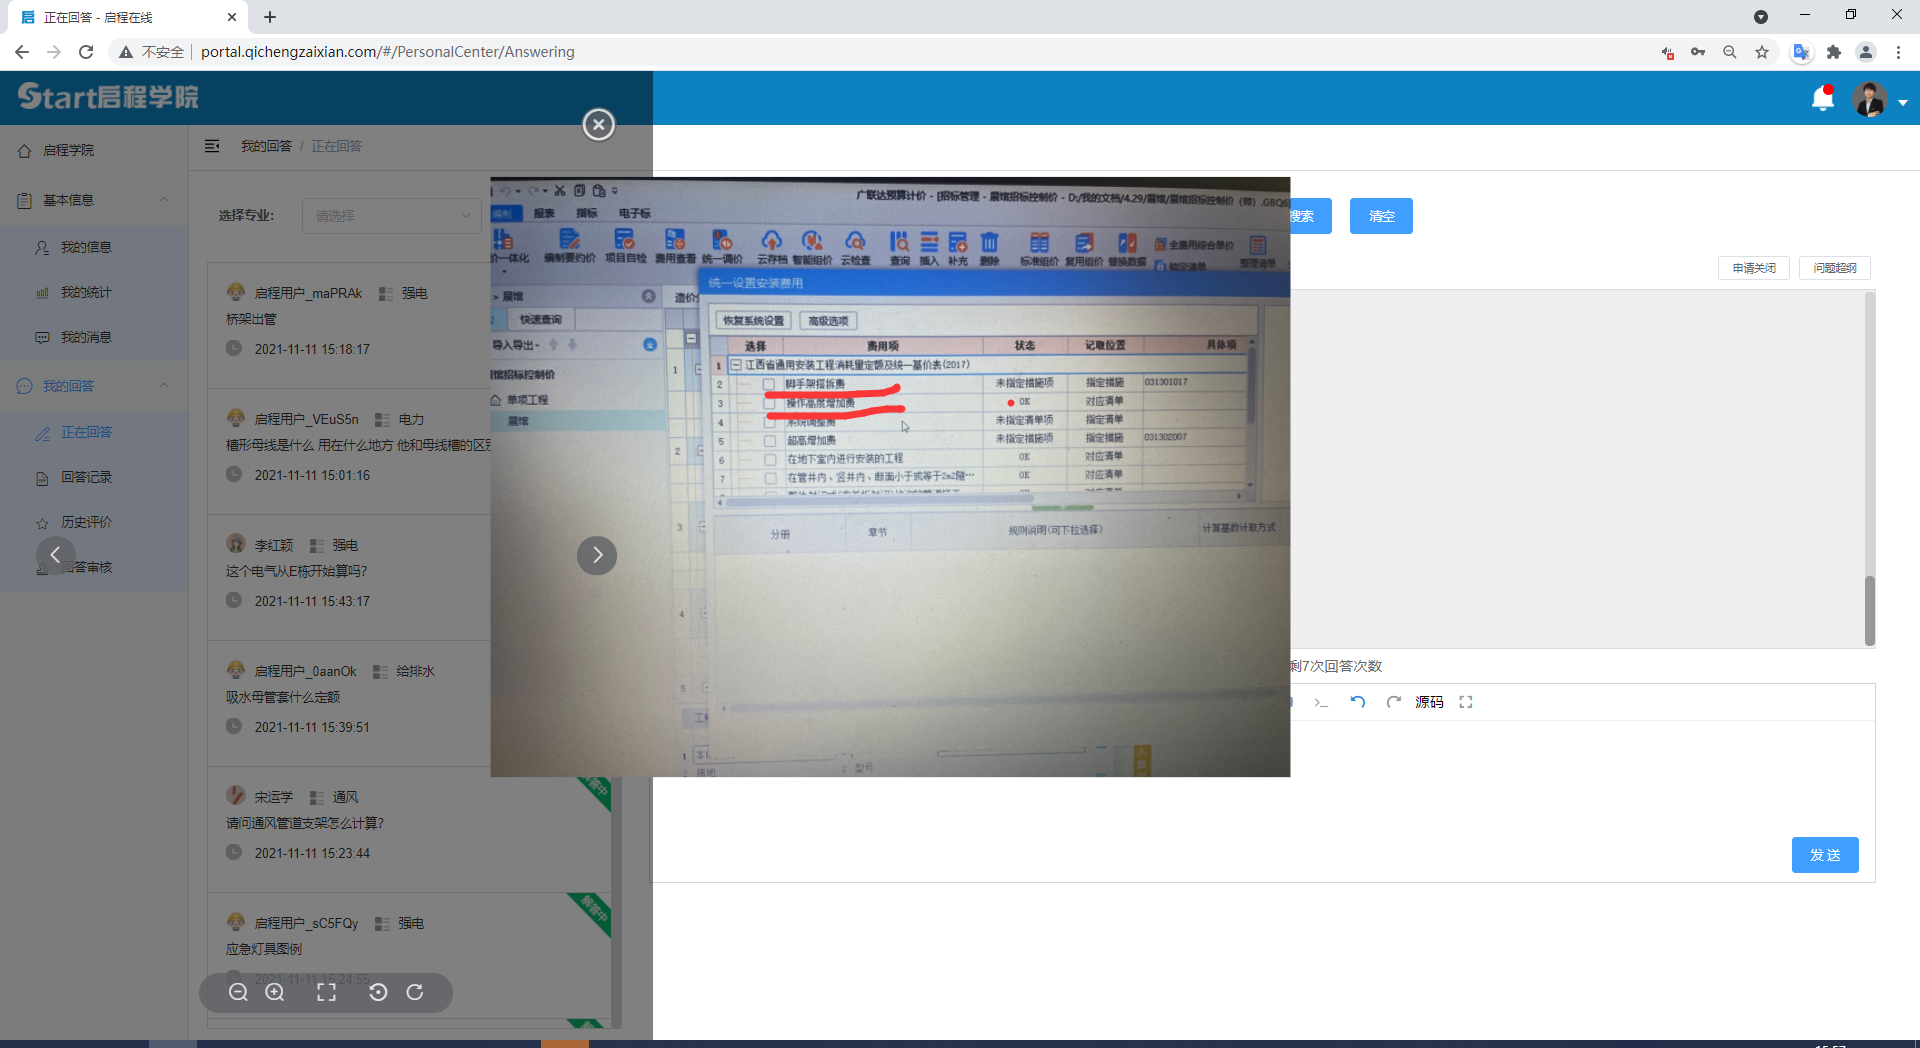Open the browser zoom magnifier icon

pos(1730,52)
